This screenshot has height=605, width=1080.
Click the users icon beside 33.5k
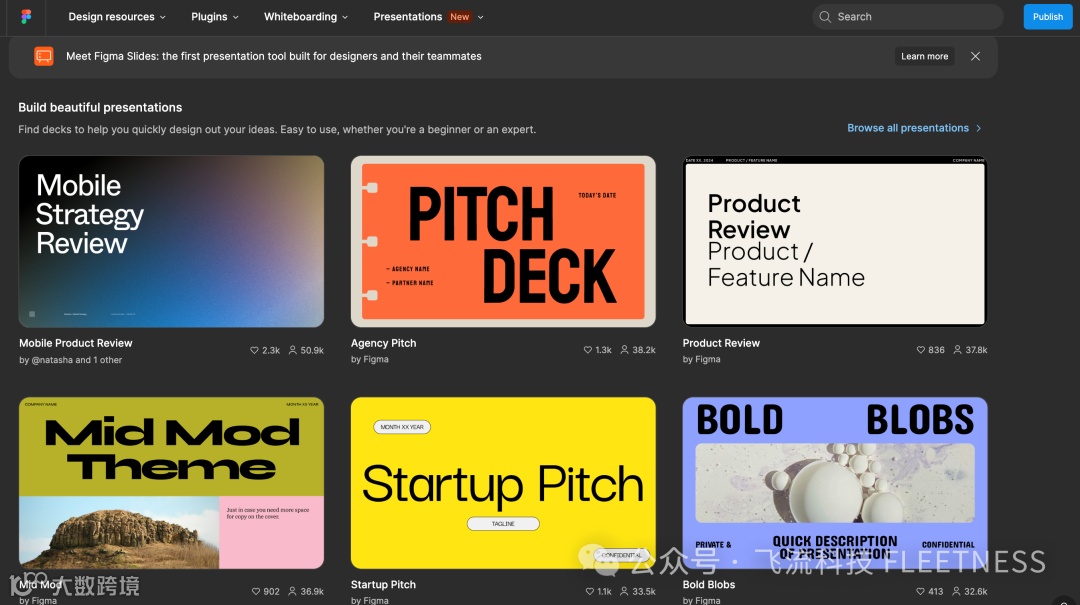tap(625, 591)
